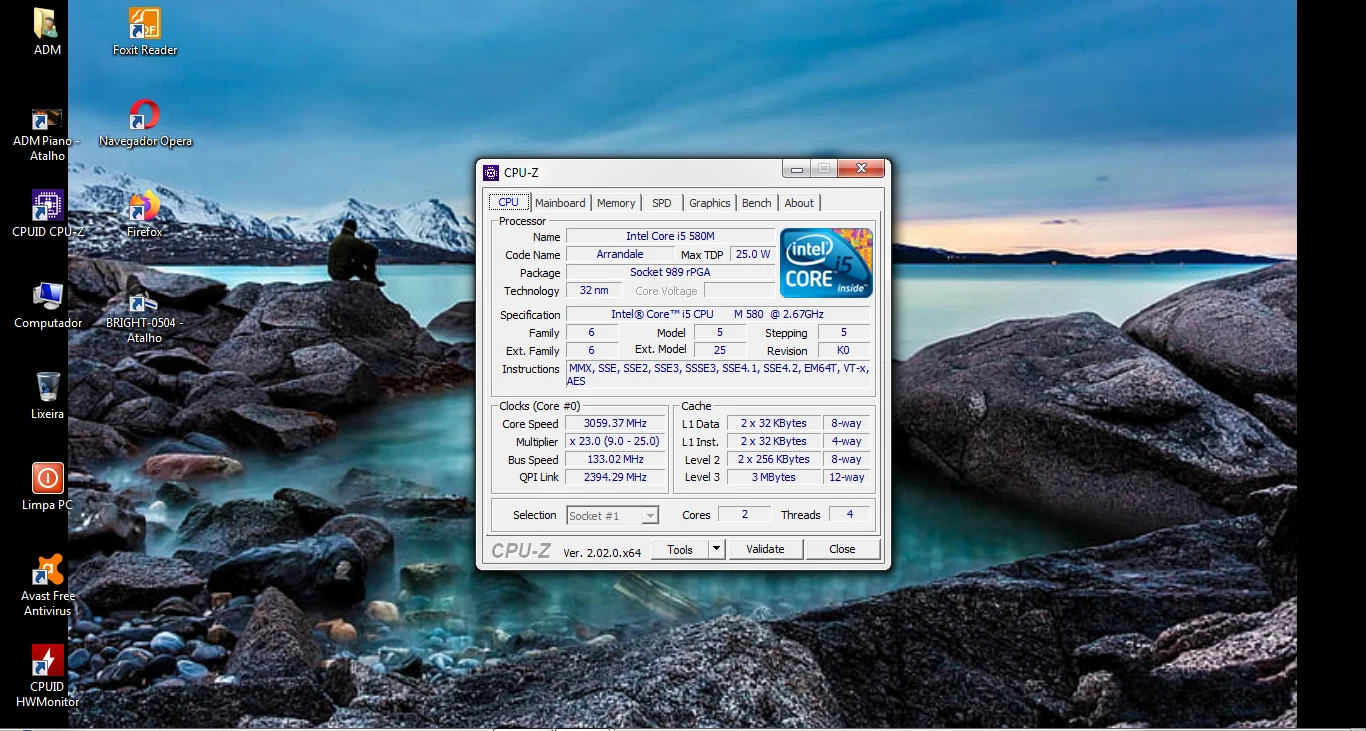This screenshot has height=731, width=1366.
Task: Click the Multiplier value x 23.0
Action: coord(615,441)
